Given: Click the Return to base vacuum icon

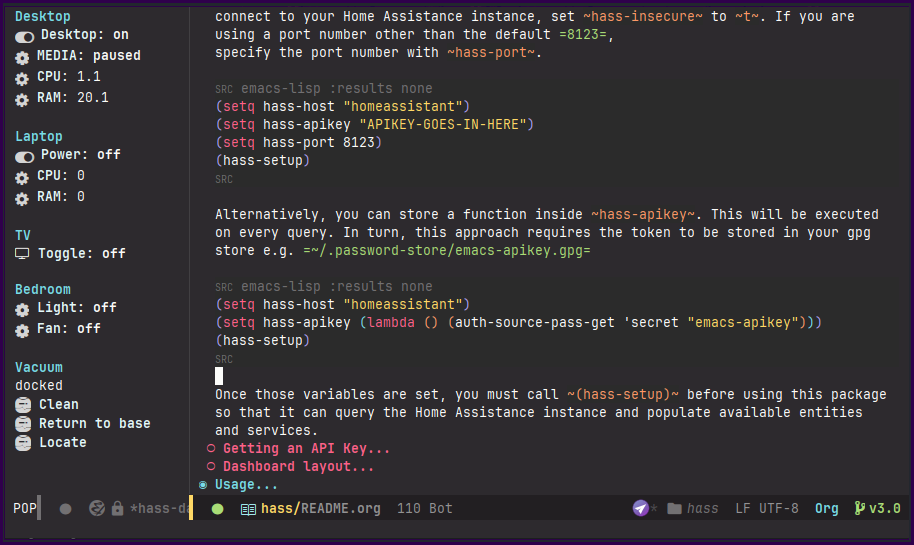Looking at the screenshot, I should point(23,424).
